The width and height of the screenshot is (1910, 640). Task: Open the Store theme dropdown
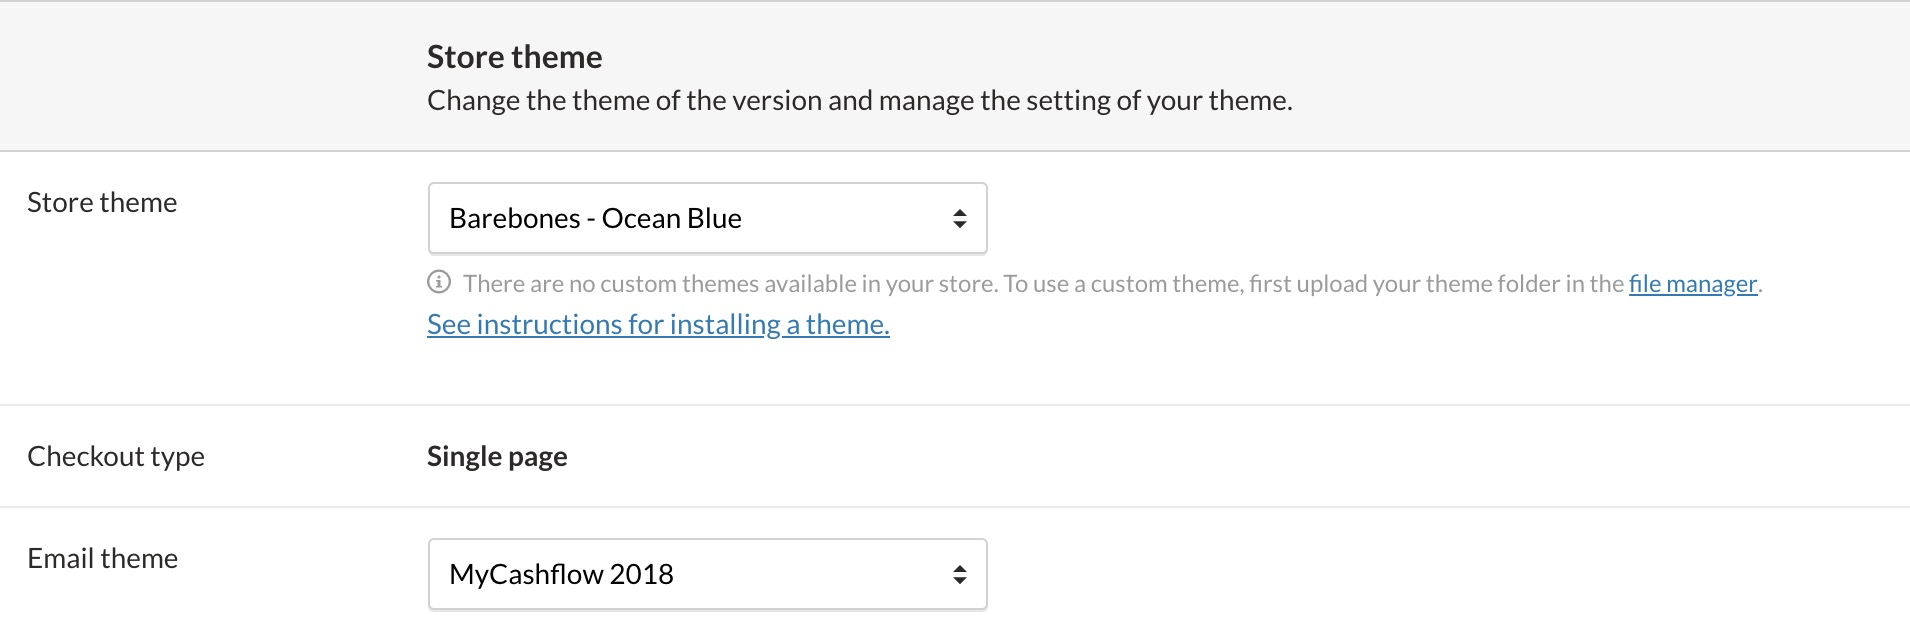click(707, 218)
